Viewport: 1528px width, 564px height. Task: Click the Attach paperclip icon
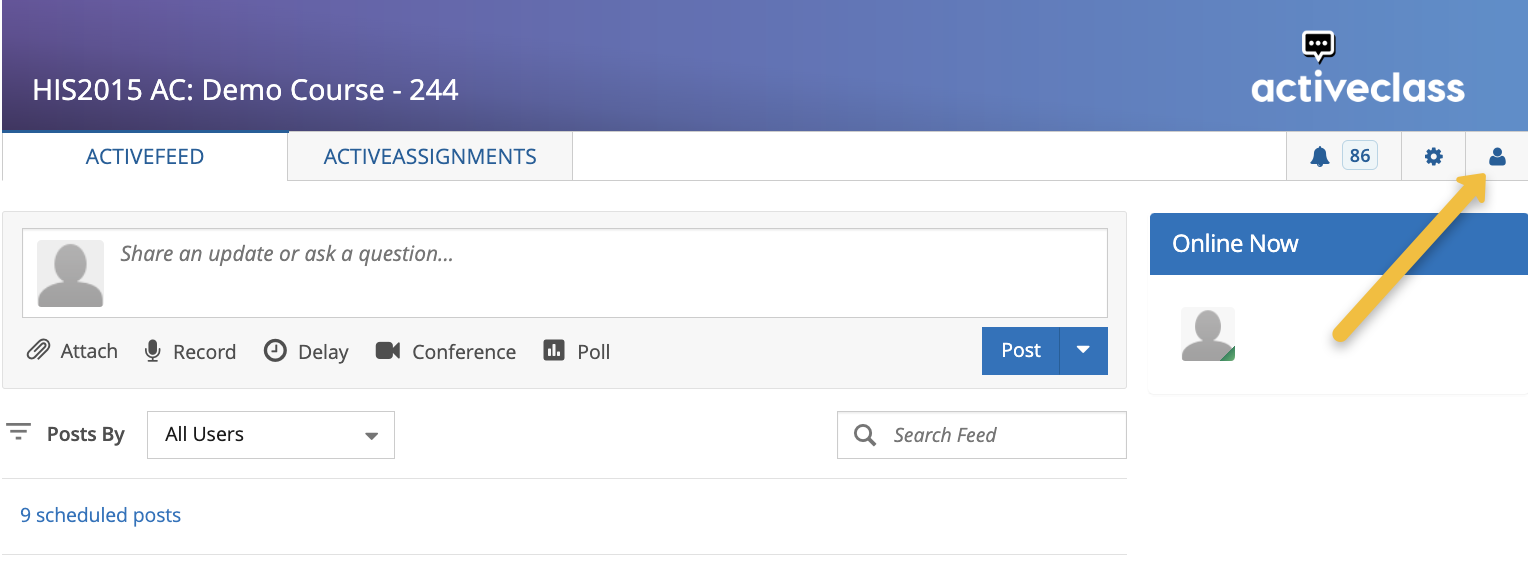pyautogui.click(x=38, y=351)
